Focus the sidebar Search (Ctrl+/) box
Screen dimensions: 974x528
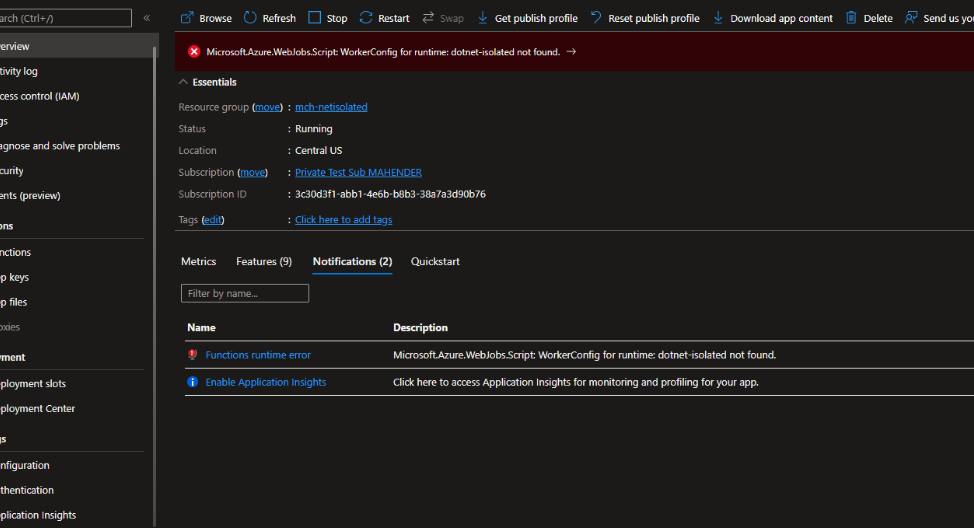click(x=65, y=18)
